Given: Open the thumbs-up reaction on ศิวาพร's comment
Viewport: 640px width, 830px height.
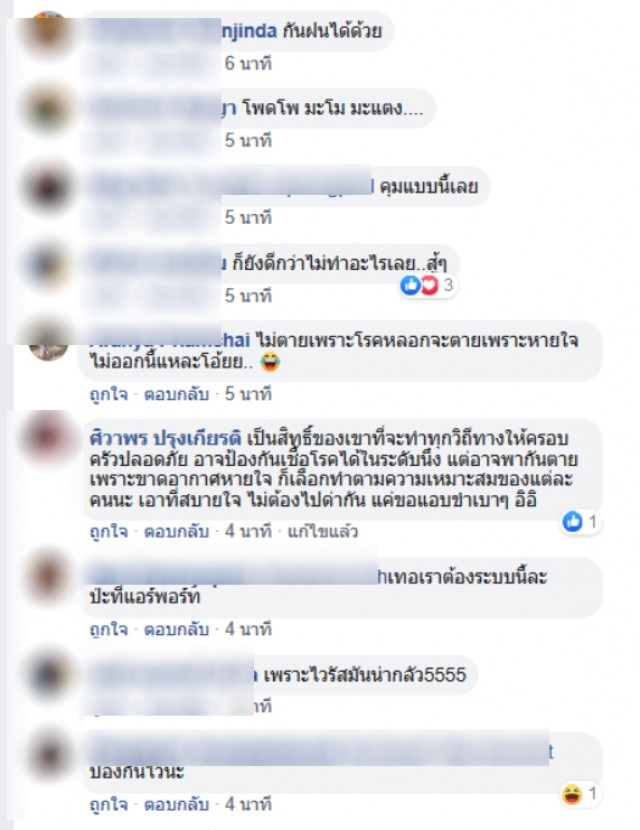Looking at the screenshot, I should coord(581,521).
